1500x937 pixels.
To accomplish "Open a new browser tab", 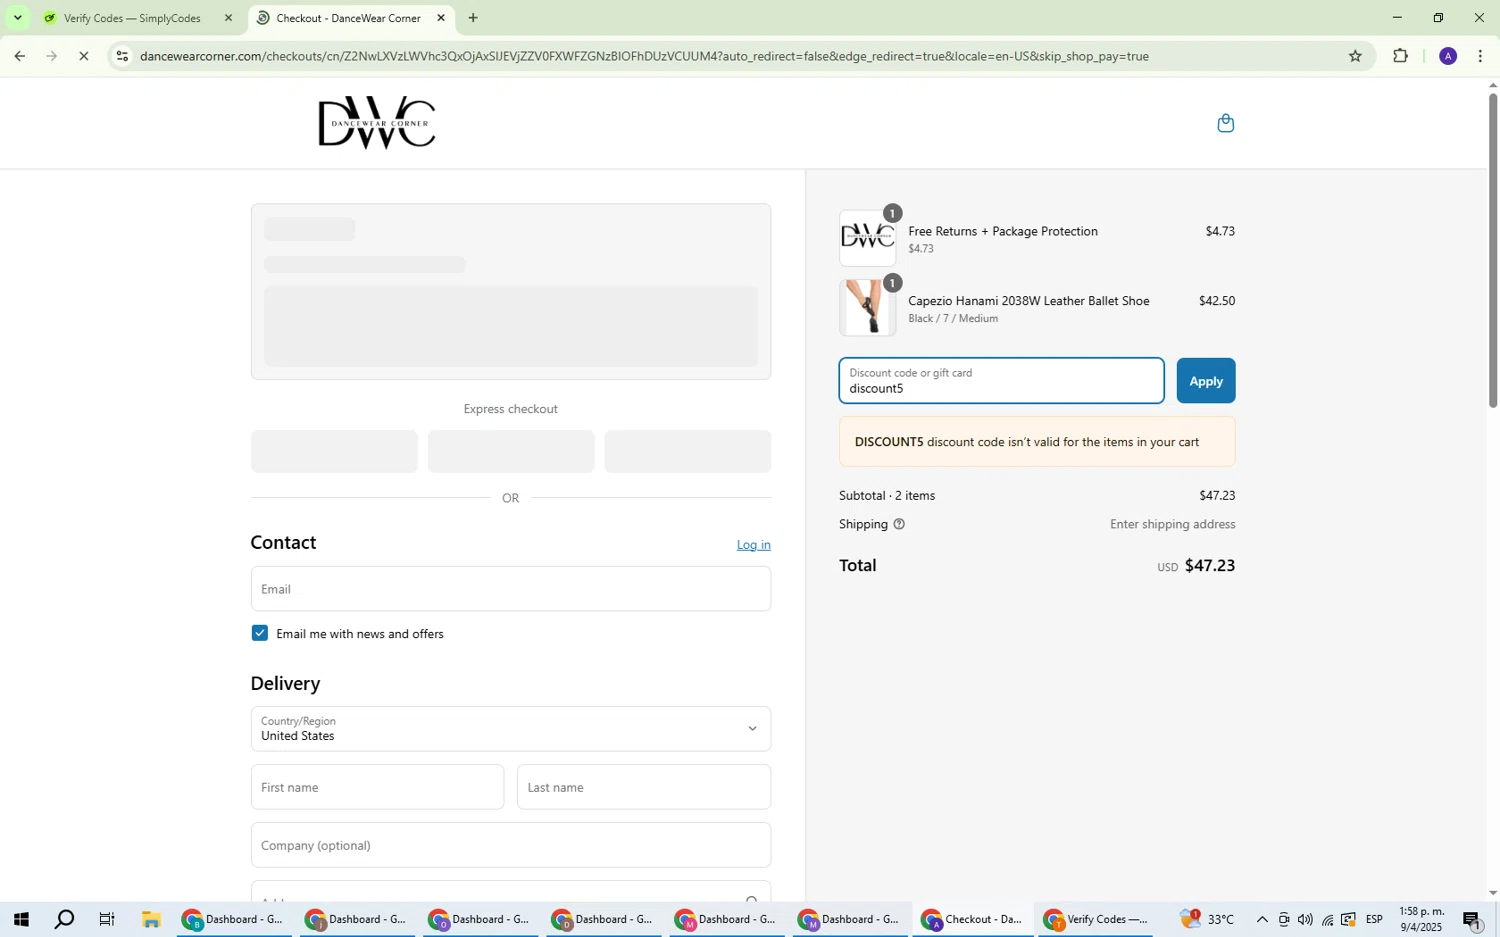I will (473, 18).
